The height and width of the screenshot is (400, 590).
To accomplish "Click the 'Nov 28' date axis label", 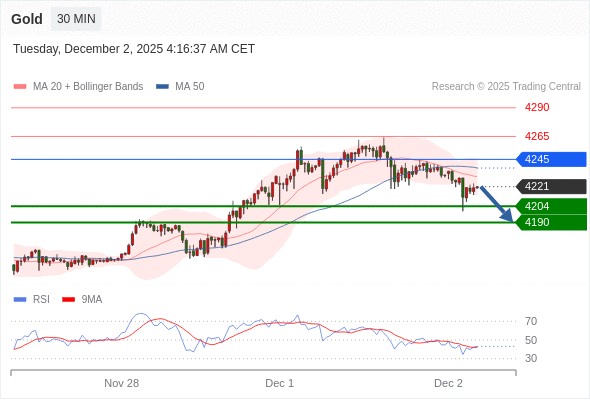I will coord(122,383).
